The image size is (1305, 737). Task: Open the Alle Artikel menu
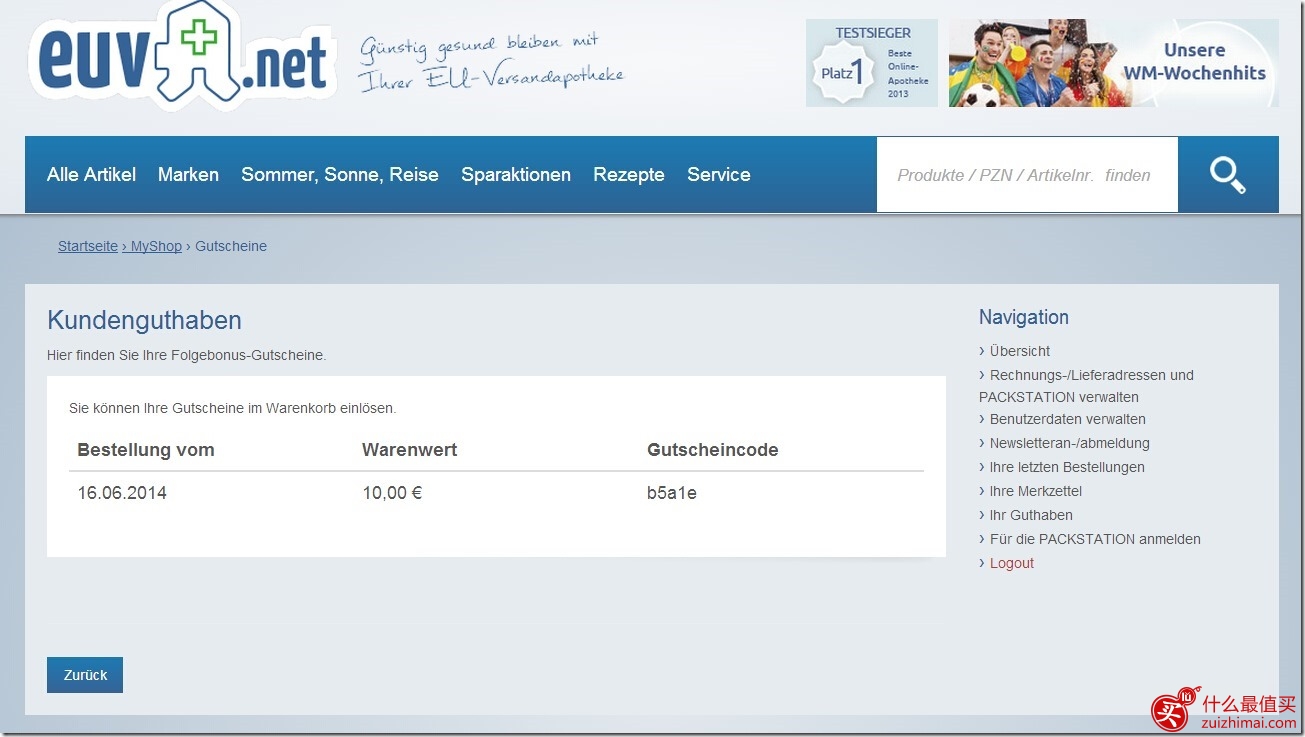(x=91, y=175)
